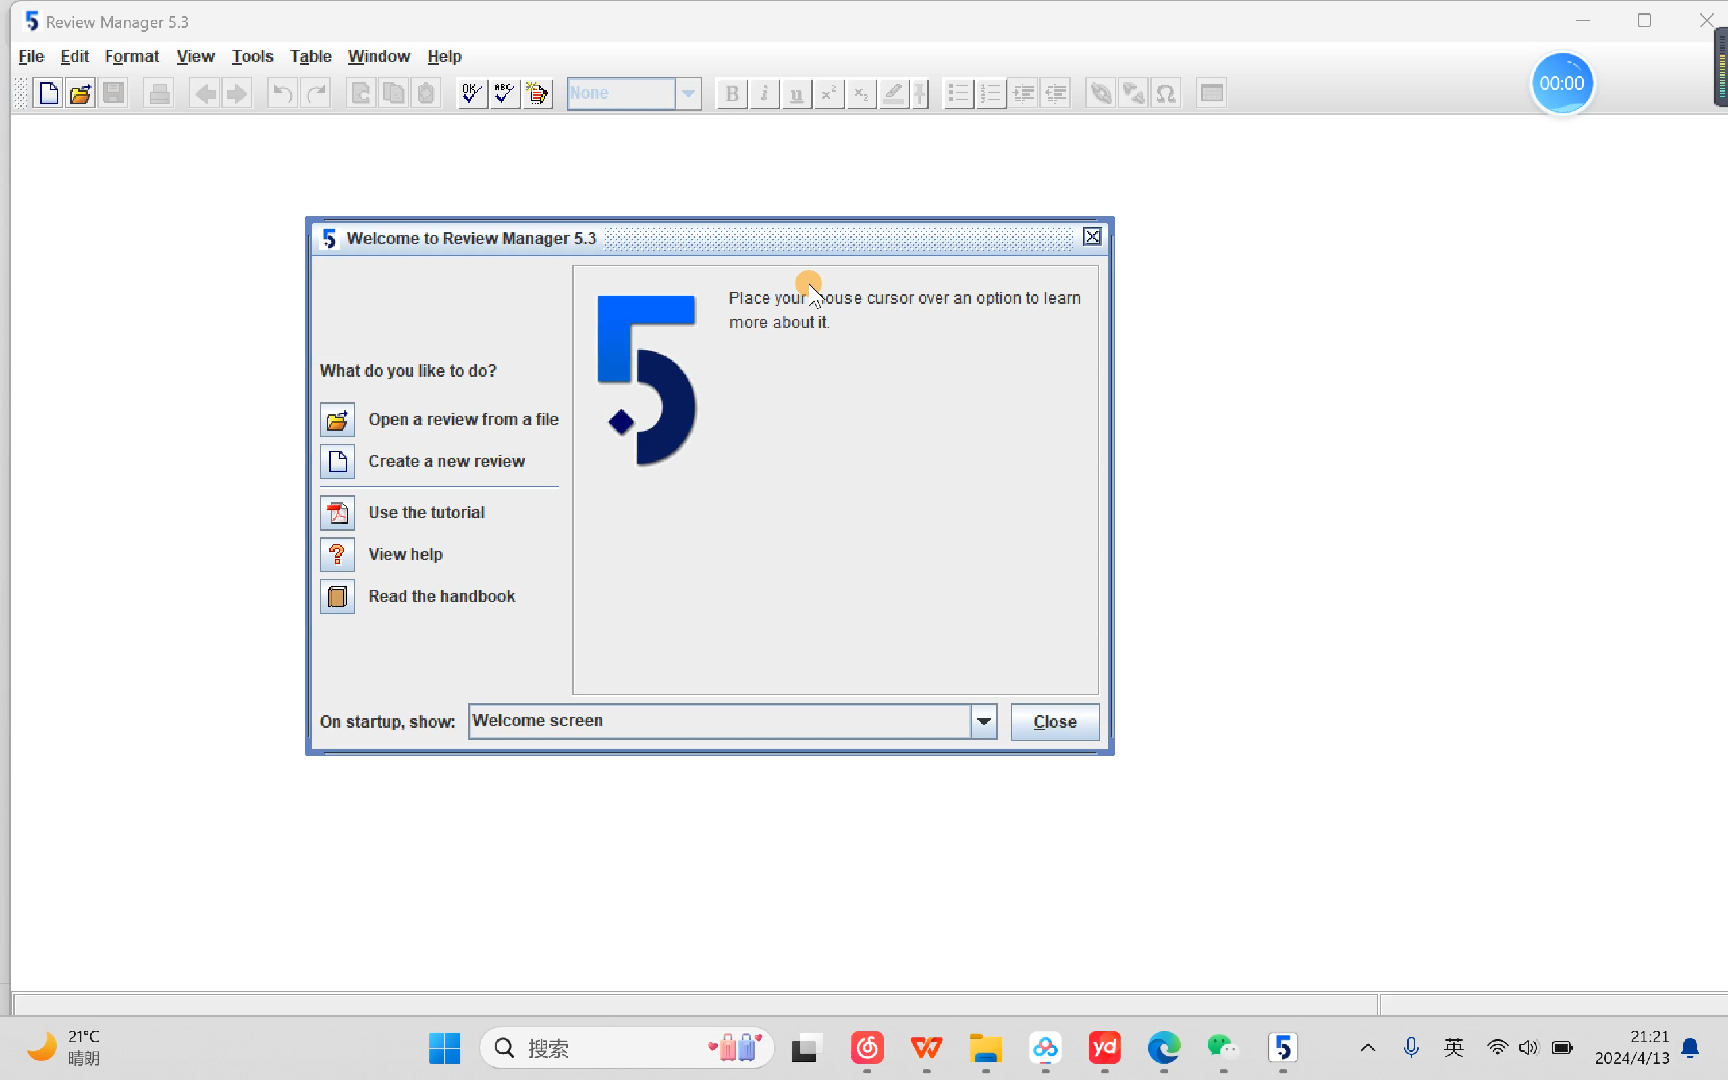Toggle Italic formatting button
1728x1080 pixels.
point(764,93)
